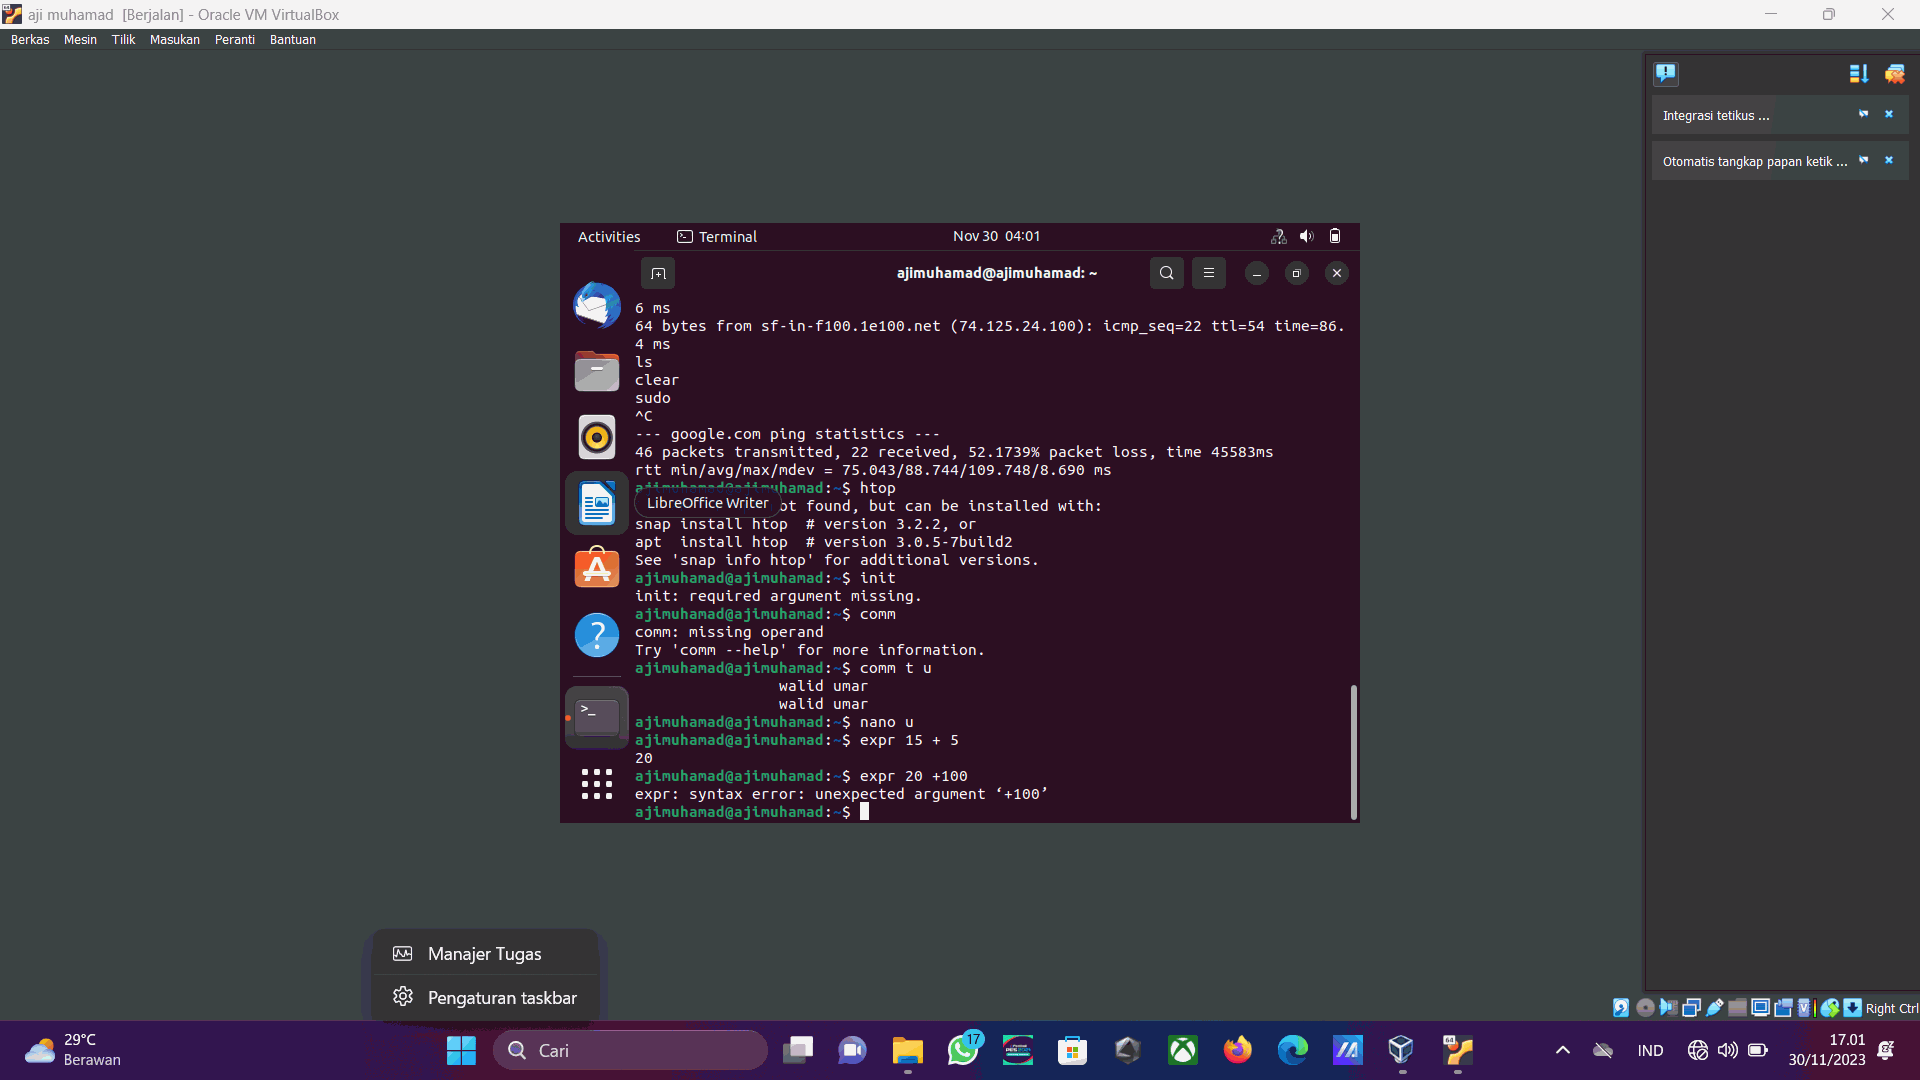The image size is (1920, 1080).
Task: Click the Terminal icon in the dock
Action: coord(597,717)
